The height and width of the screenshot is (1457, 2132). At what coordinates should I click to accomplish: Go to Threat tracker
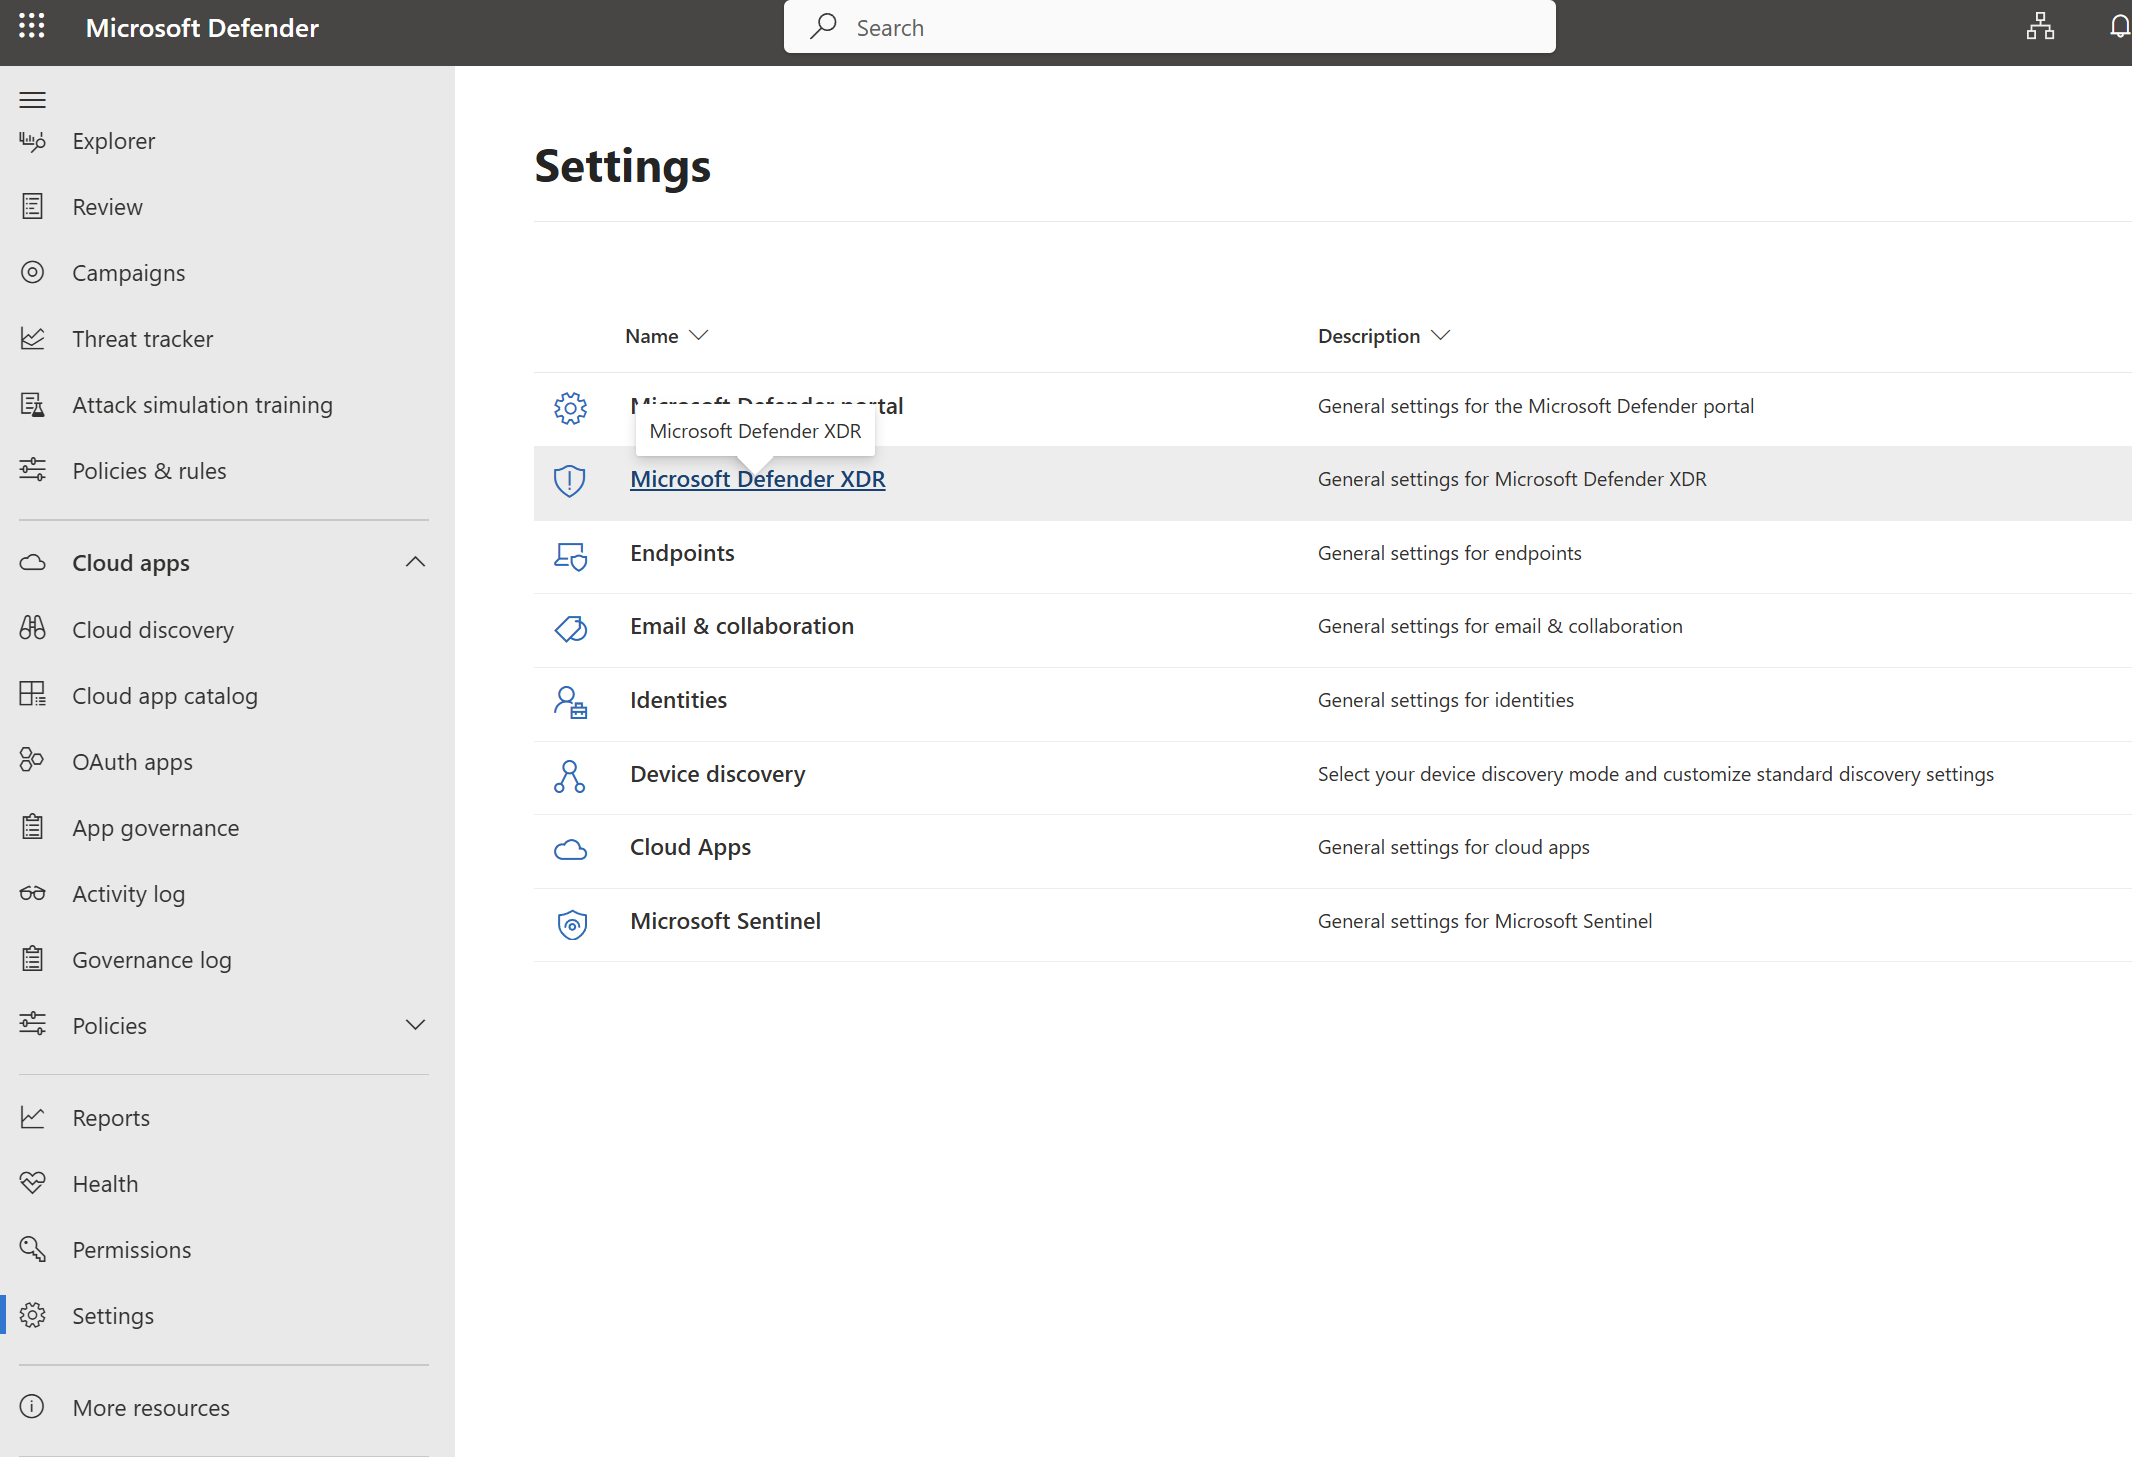143,339
